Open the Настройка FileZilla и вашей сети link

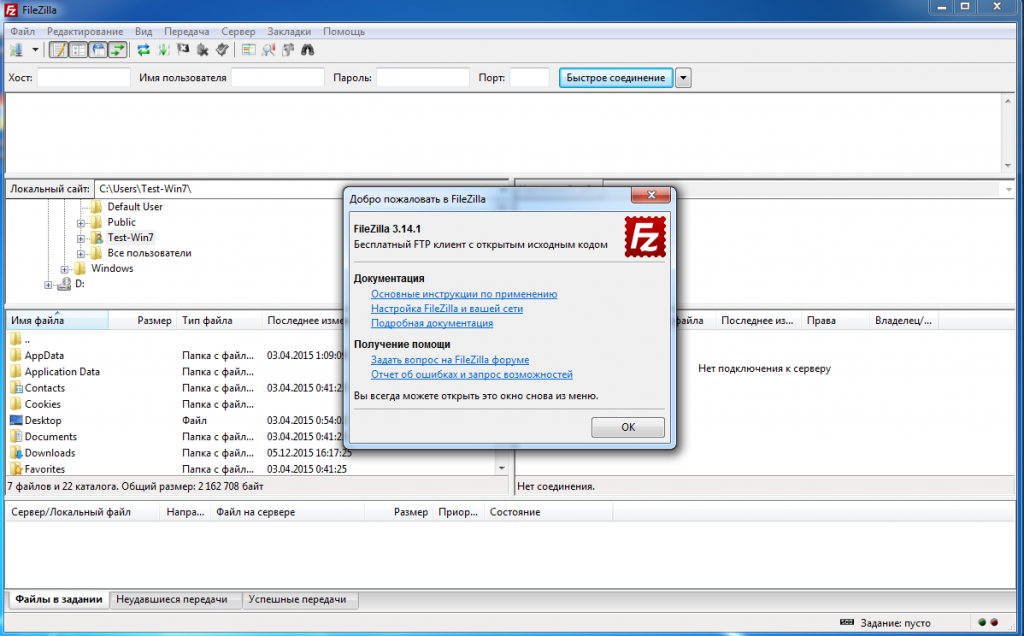coord(447,308)
